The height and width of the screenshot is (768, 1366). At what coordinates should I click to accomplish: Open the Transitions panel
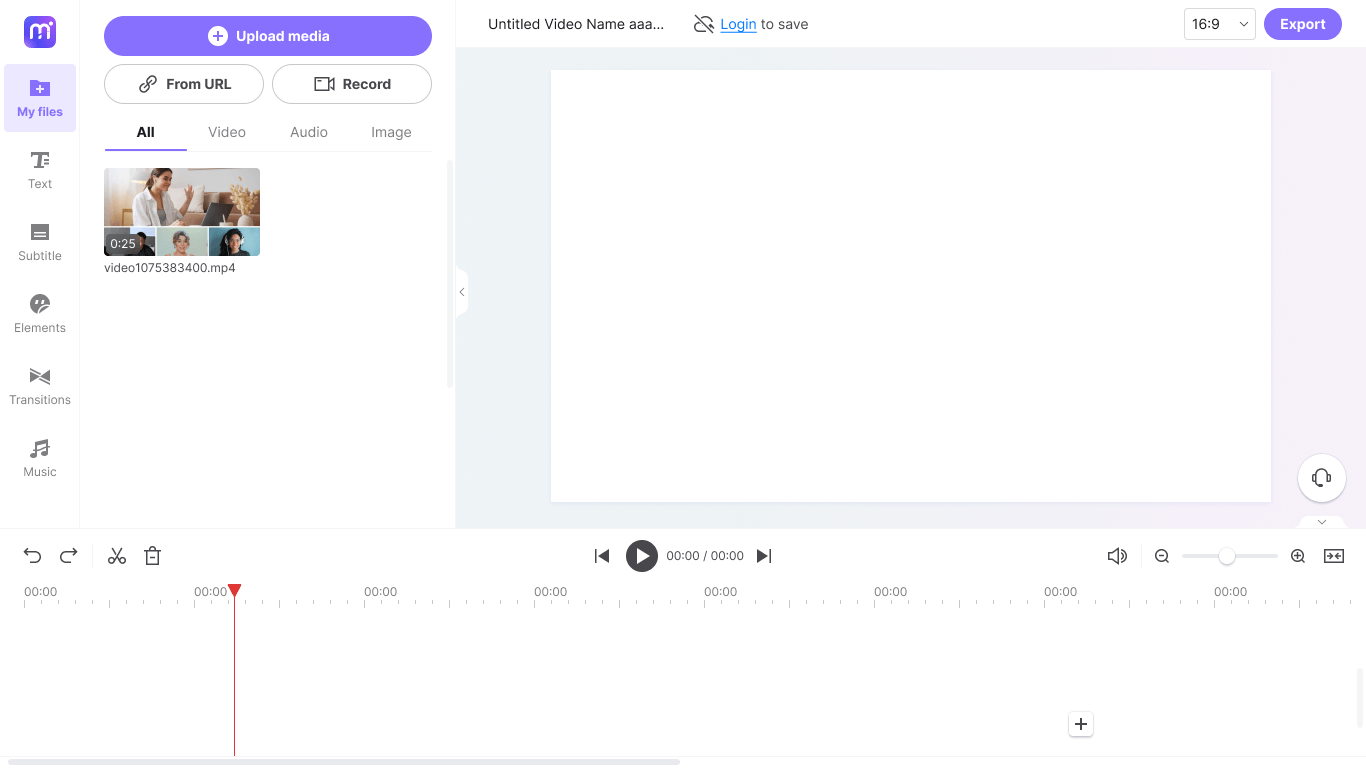tap(40, 386)
